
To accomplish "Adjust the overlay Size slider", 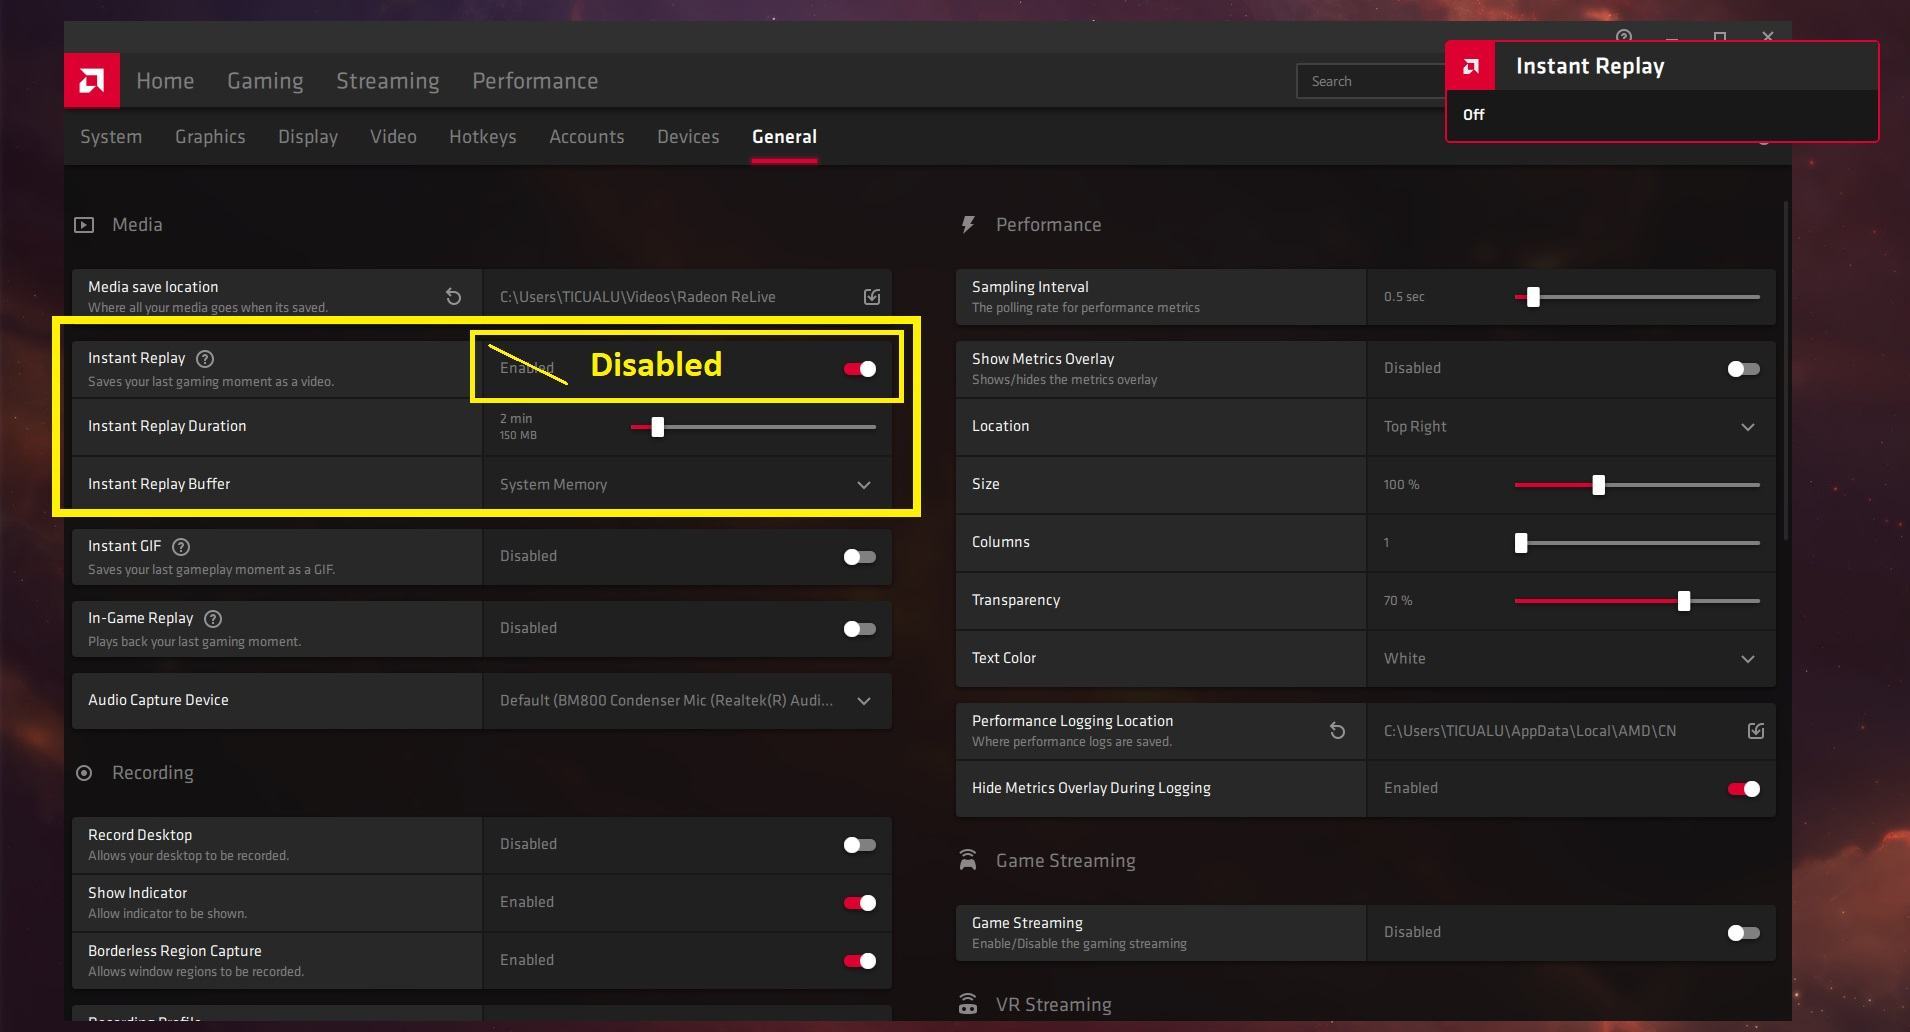I will point(1637,485).
